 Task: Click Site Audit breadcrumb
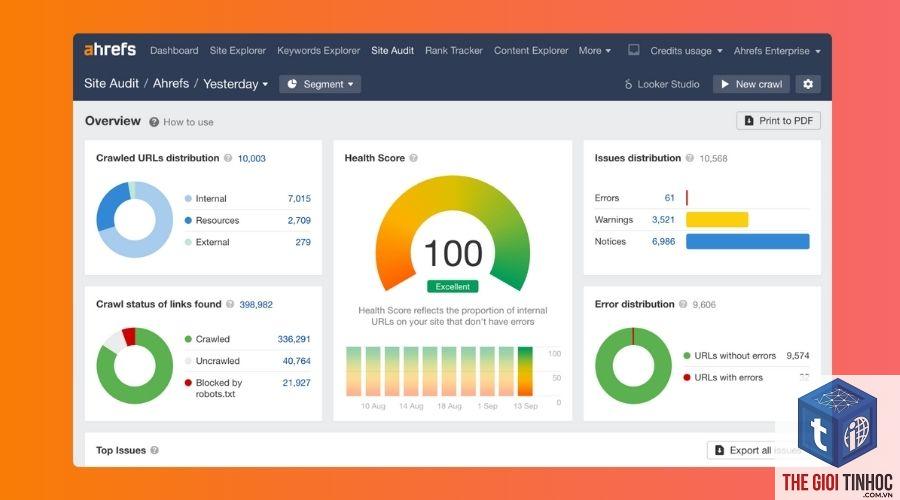(111, 83)
